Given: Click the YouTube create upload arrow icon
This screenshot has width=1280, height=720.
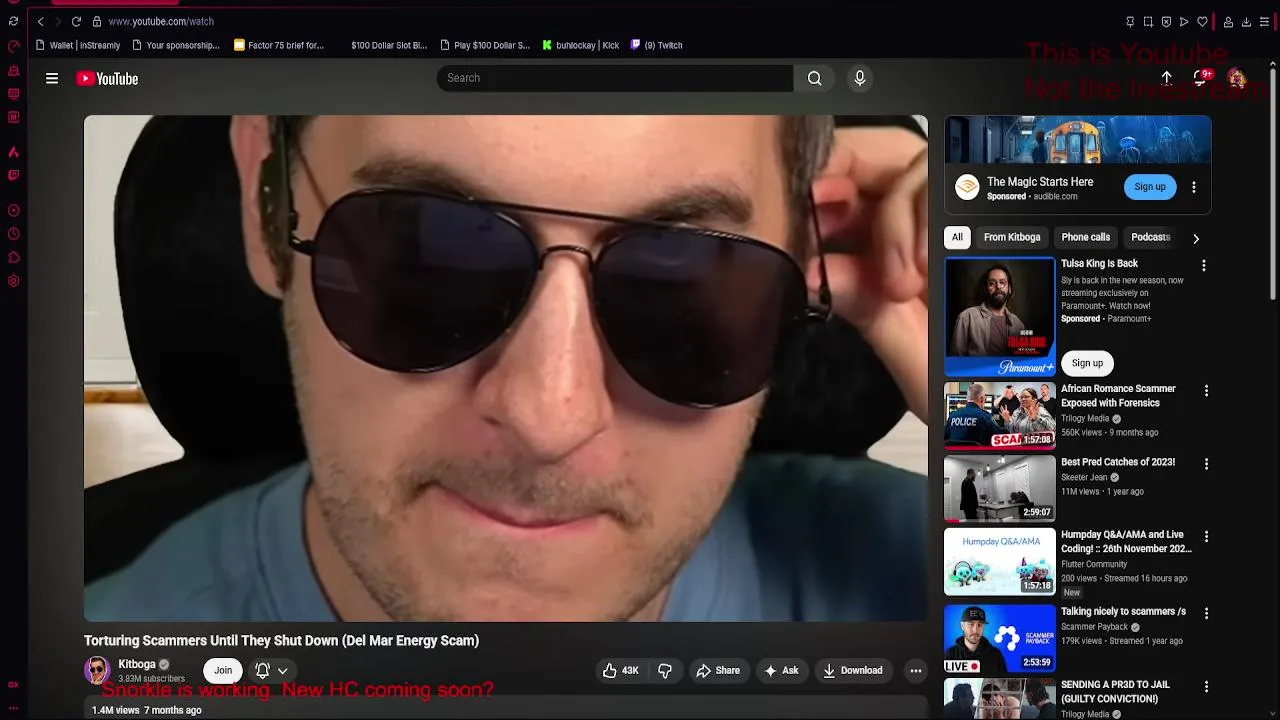Looking at the screenshot, I should point(1166,78).
